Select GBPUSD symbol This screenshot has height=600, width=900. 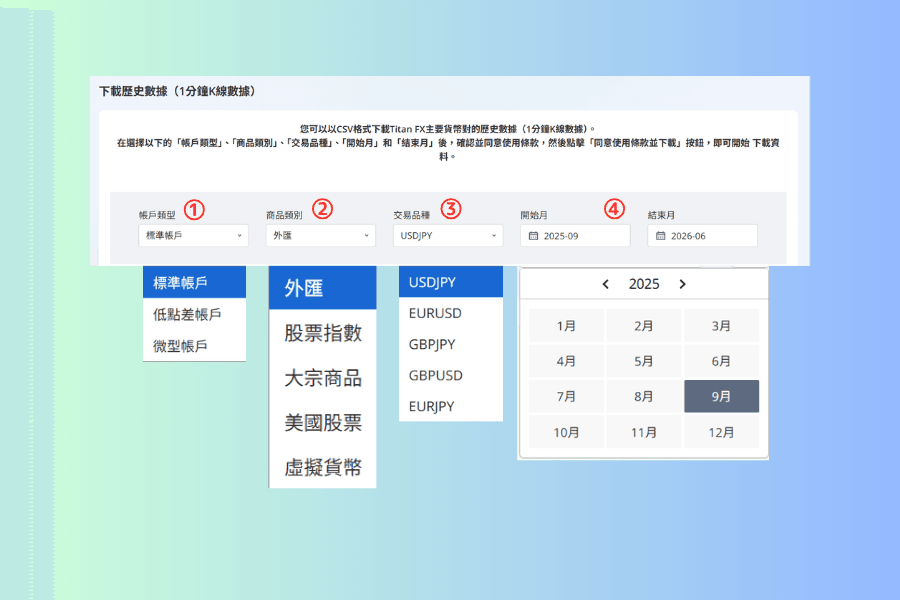451,376
